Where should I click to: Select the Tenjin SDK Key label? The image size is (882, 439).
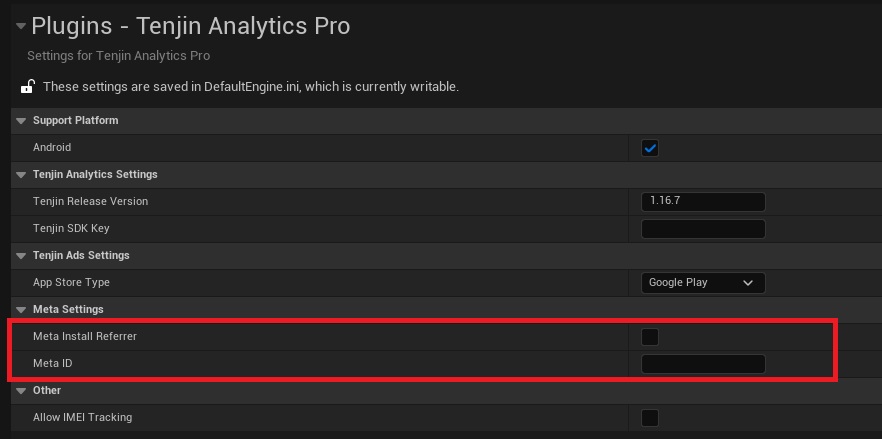pyautogui.click(x=71, y=229)
